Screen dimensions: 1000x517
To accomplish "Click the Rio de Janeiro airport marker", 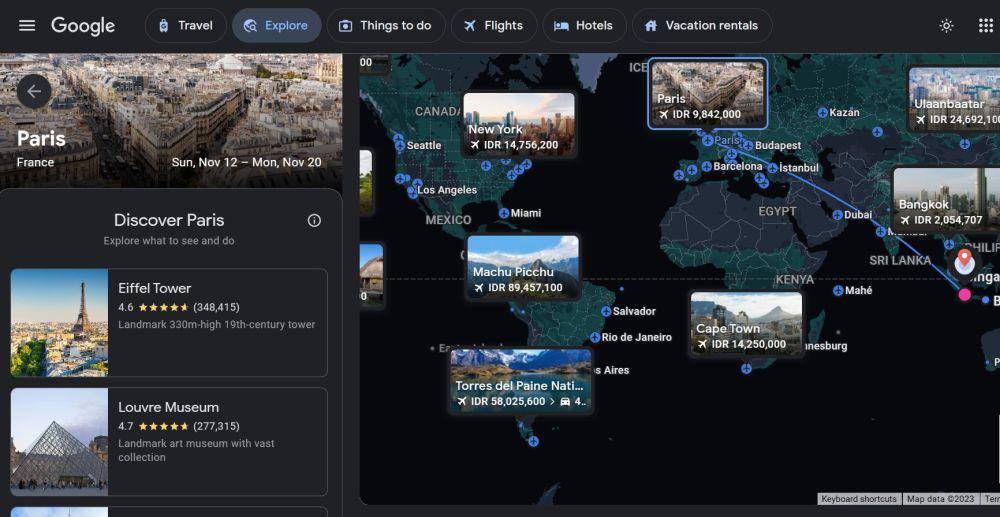I will (x=595, y=337).
